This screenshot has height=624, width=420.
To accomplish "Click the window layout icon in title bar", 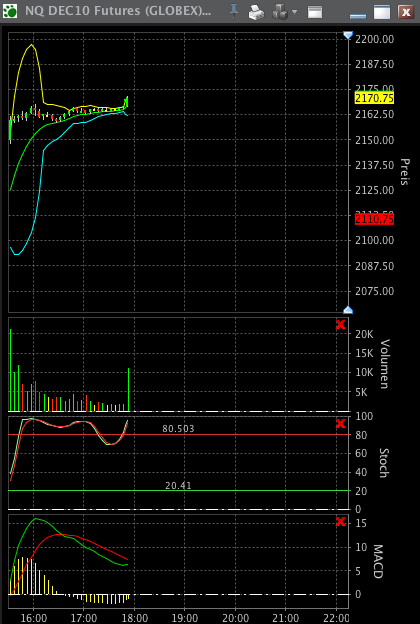I will pos(315,12).
